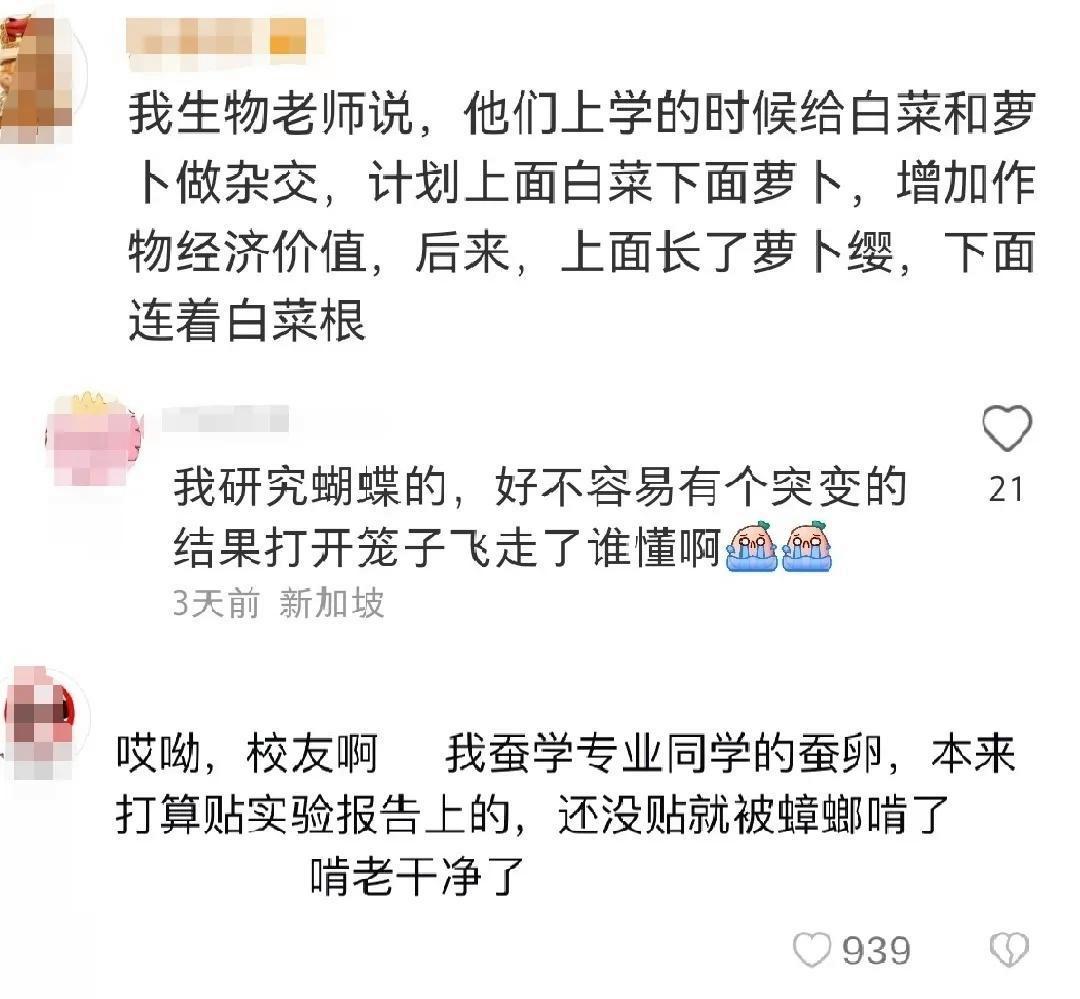
Task: Open the blurred username above butterfly comment
Action: point(225,418)
